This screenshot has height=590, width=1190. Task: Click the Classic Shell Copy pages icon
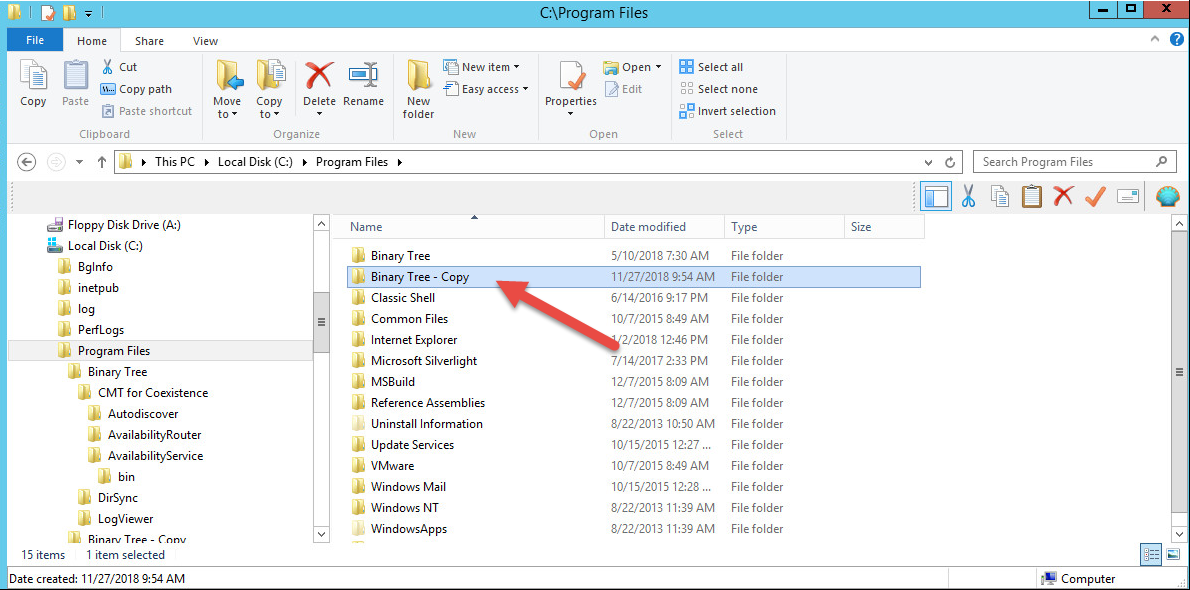[1000, 197]
